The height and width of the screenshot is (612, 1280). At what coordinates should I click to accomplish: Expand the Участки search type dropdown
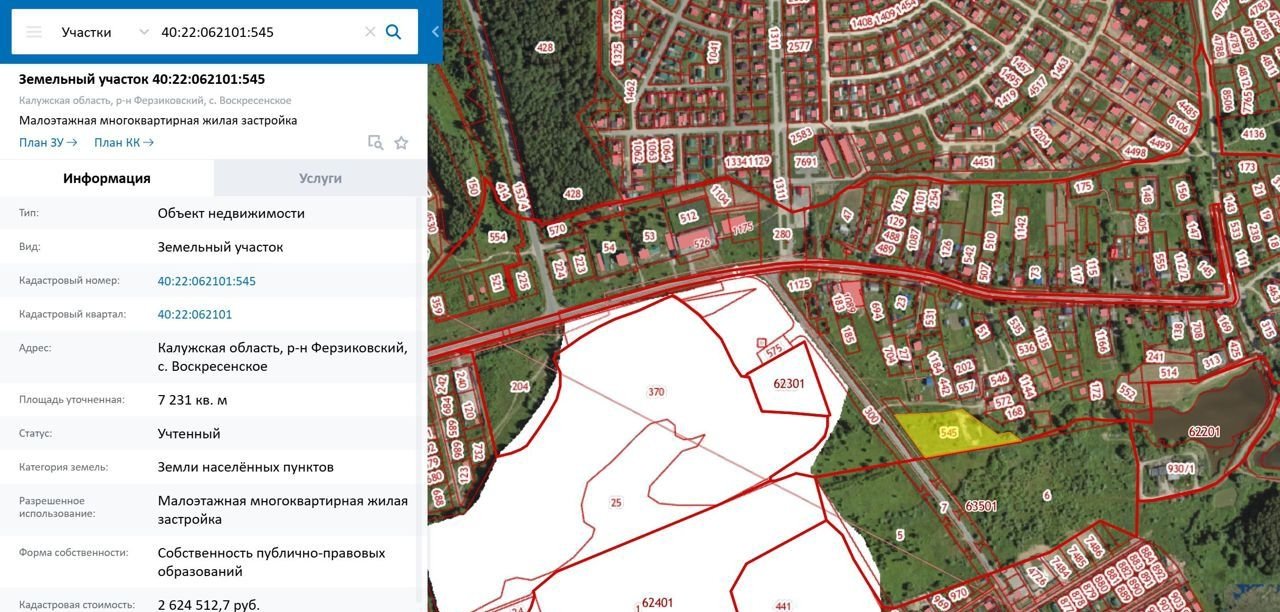point(143,32)
